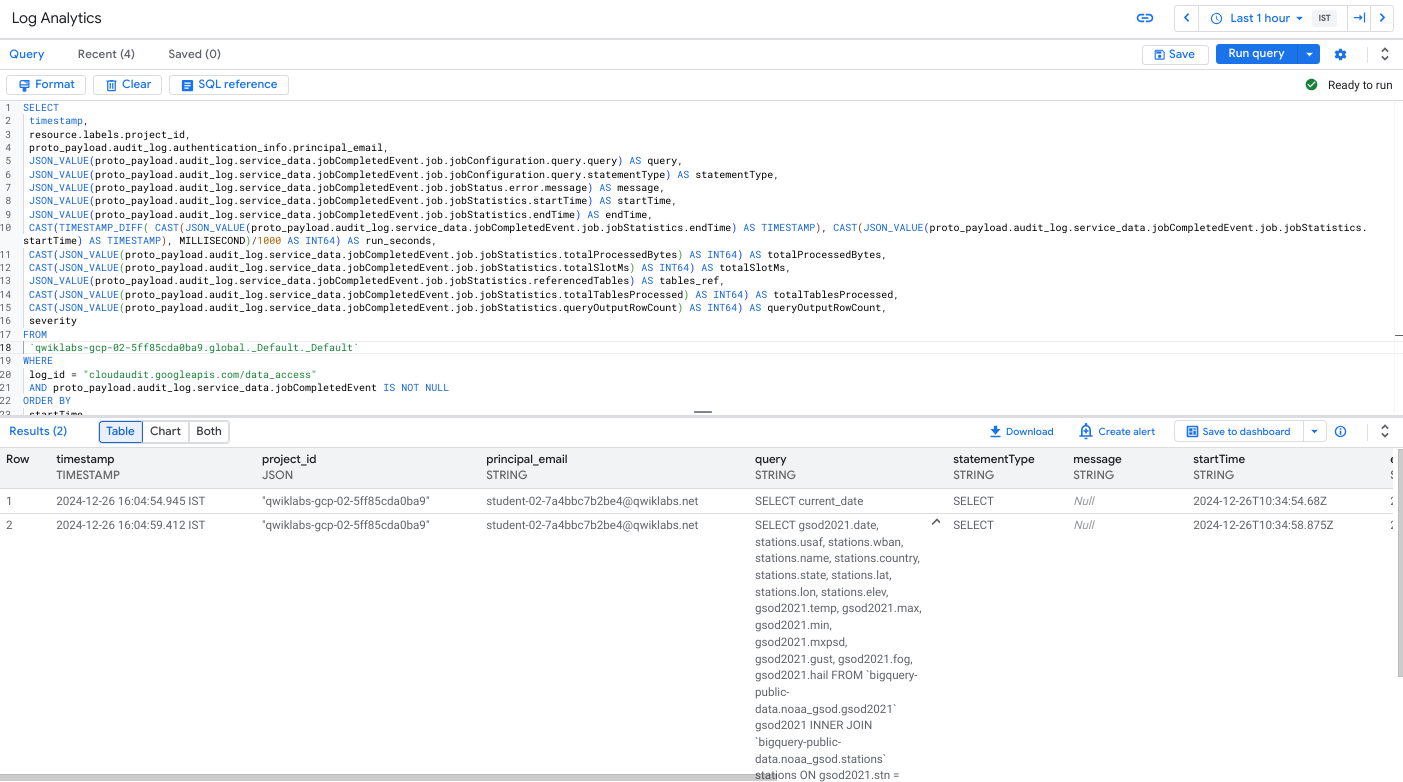Click the principal_email column header
1403x782 pixels.
(x=527, y=459)
